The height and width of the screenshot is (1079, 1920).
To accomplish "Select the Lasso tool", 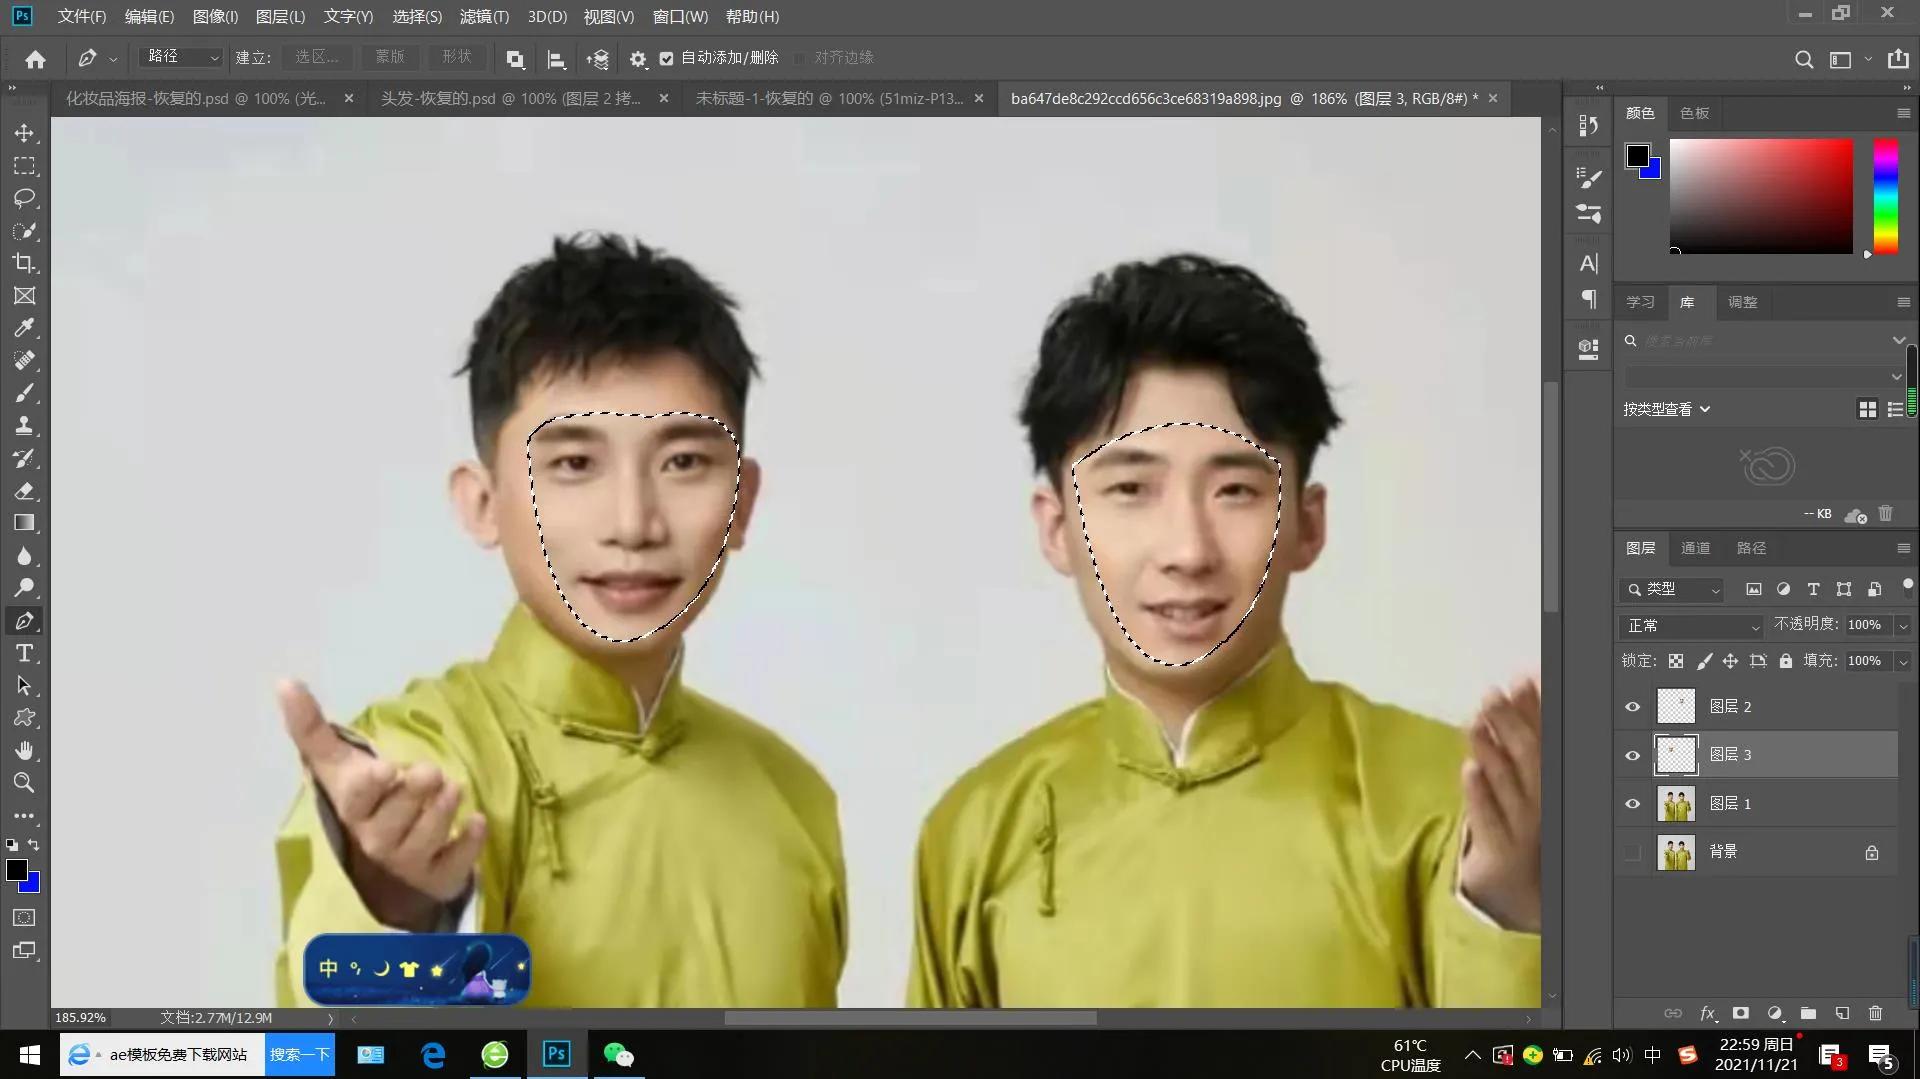I will [25, 198].
